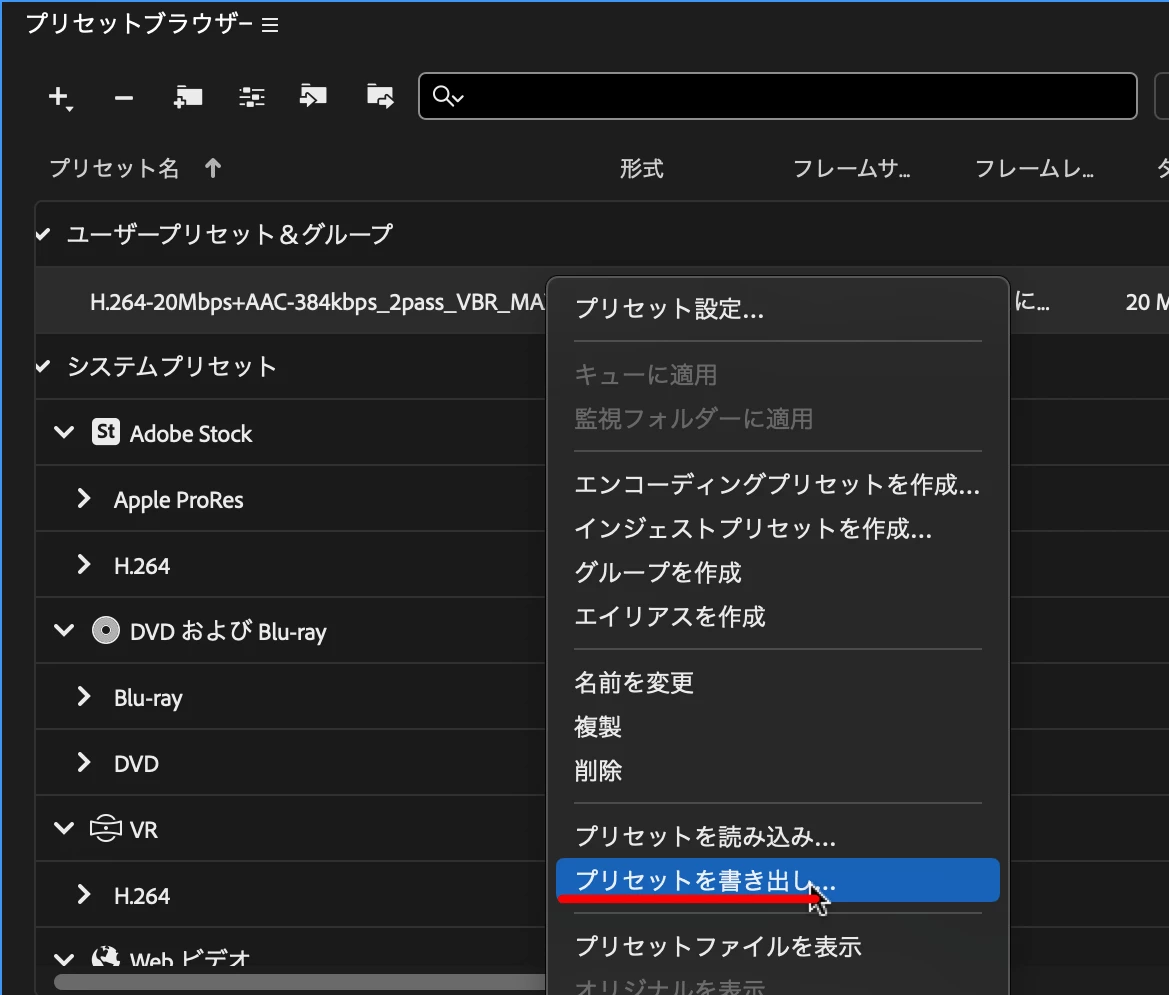Collapse the Web ビデオ group
Screen dimensions: 1169x995
click(x=65, y=959)
